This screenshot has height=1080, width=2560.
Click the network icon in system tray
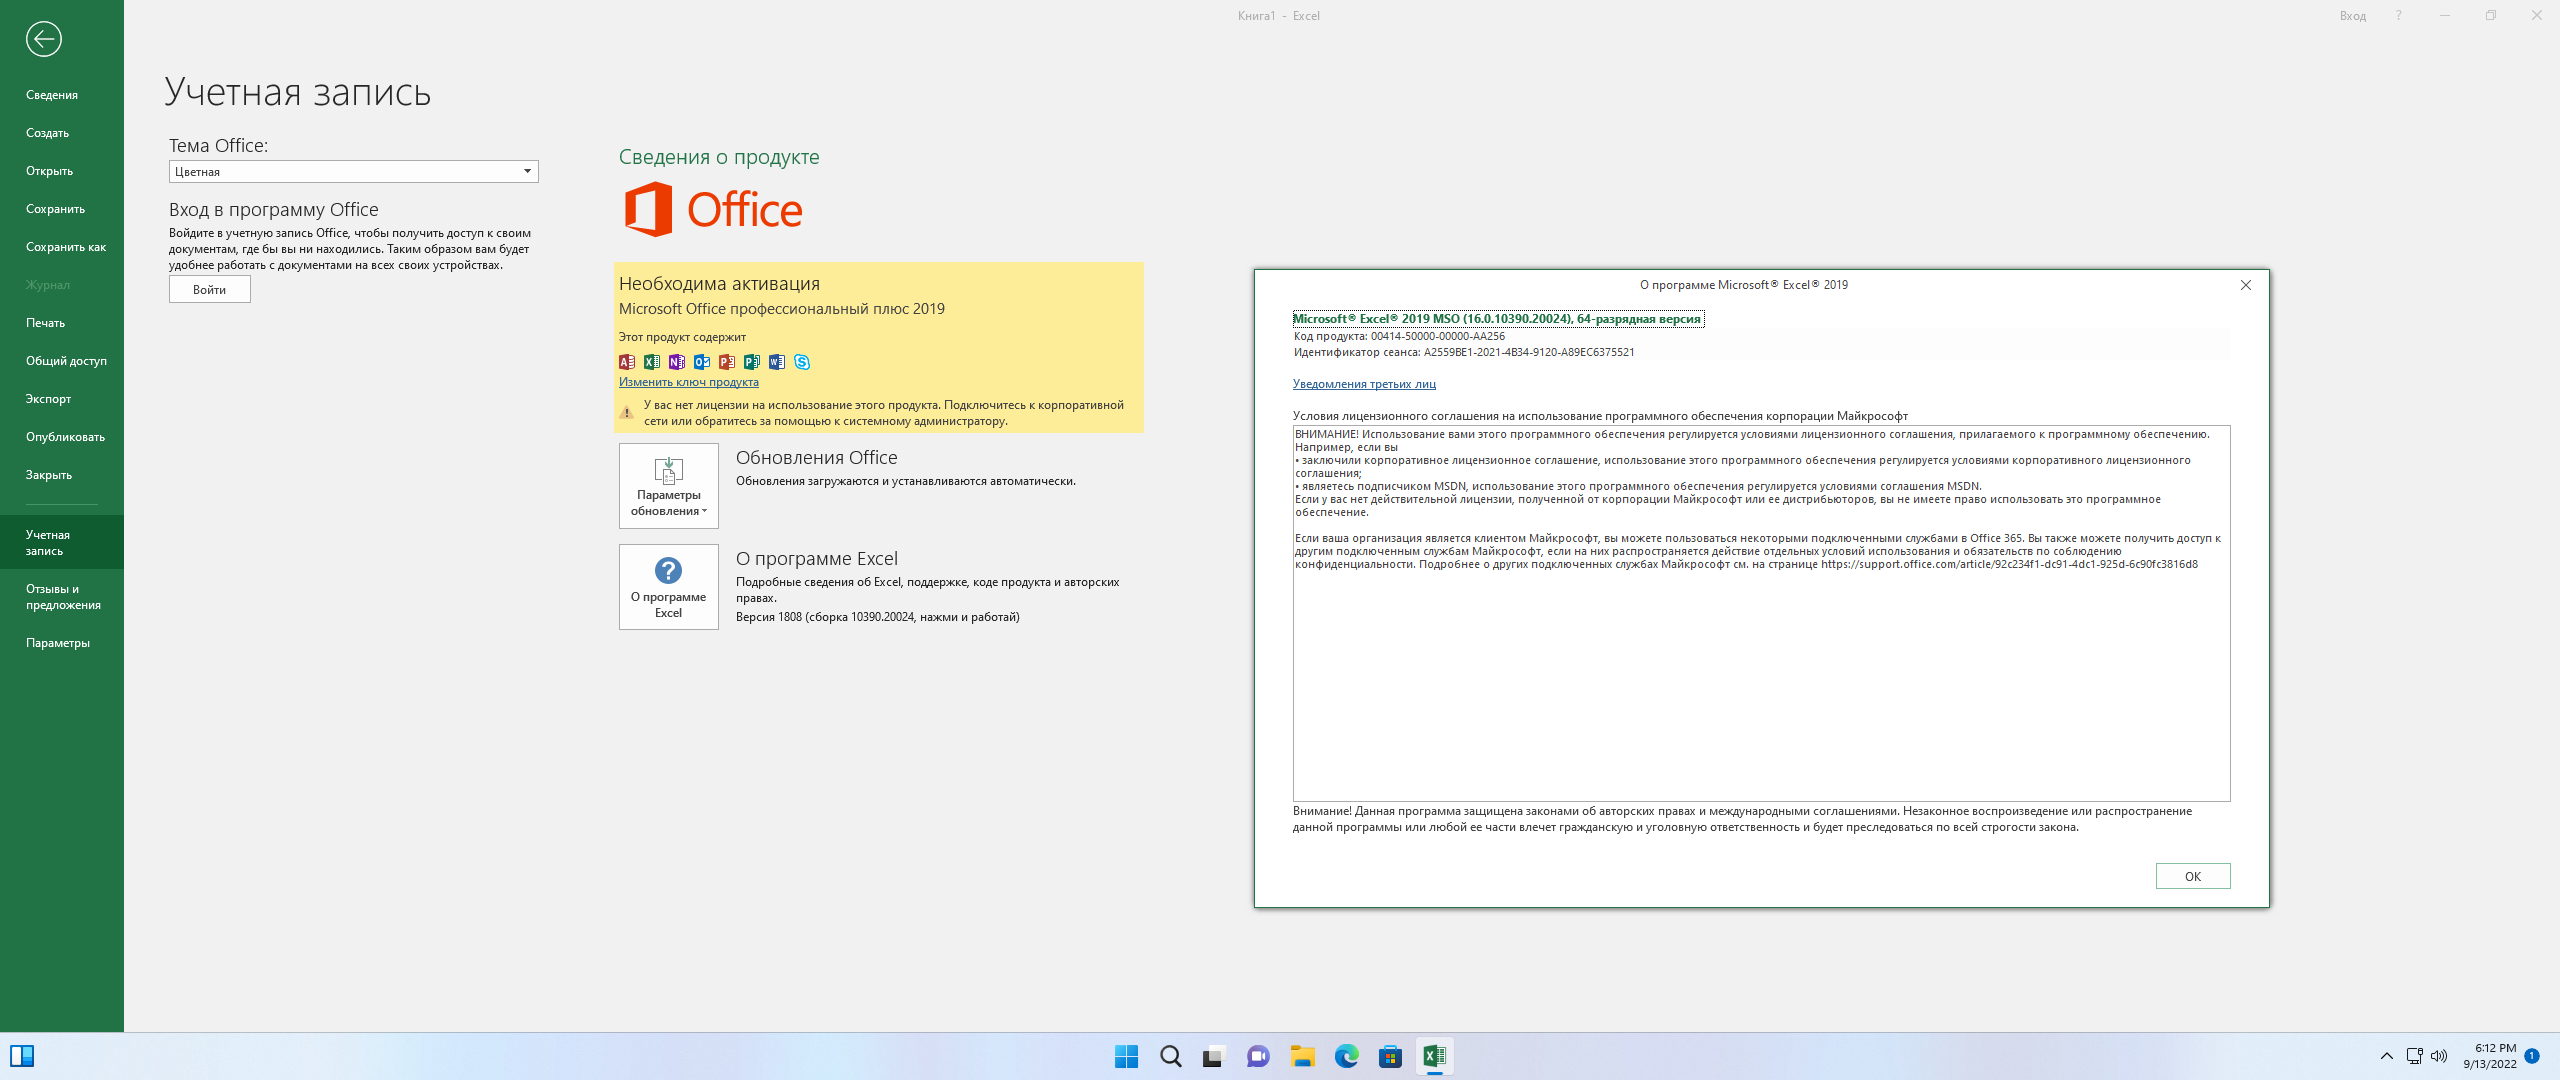2414,1056
